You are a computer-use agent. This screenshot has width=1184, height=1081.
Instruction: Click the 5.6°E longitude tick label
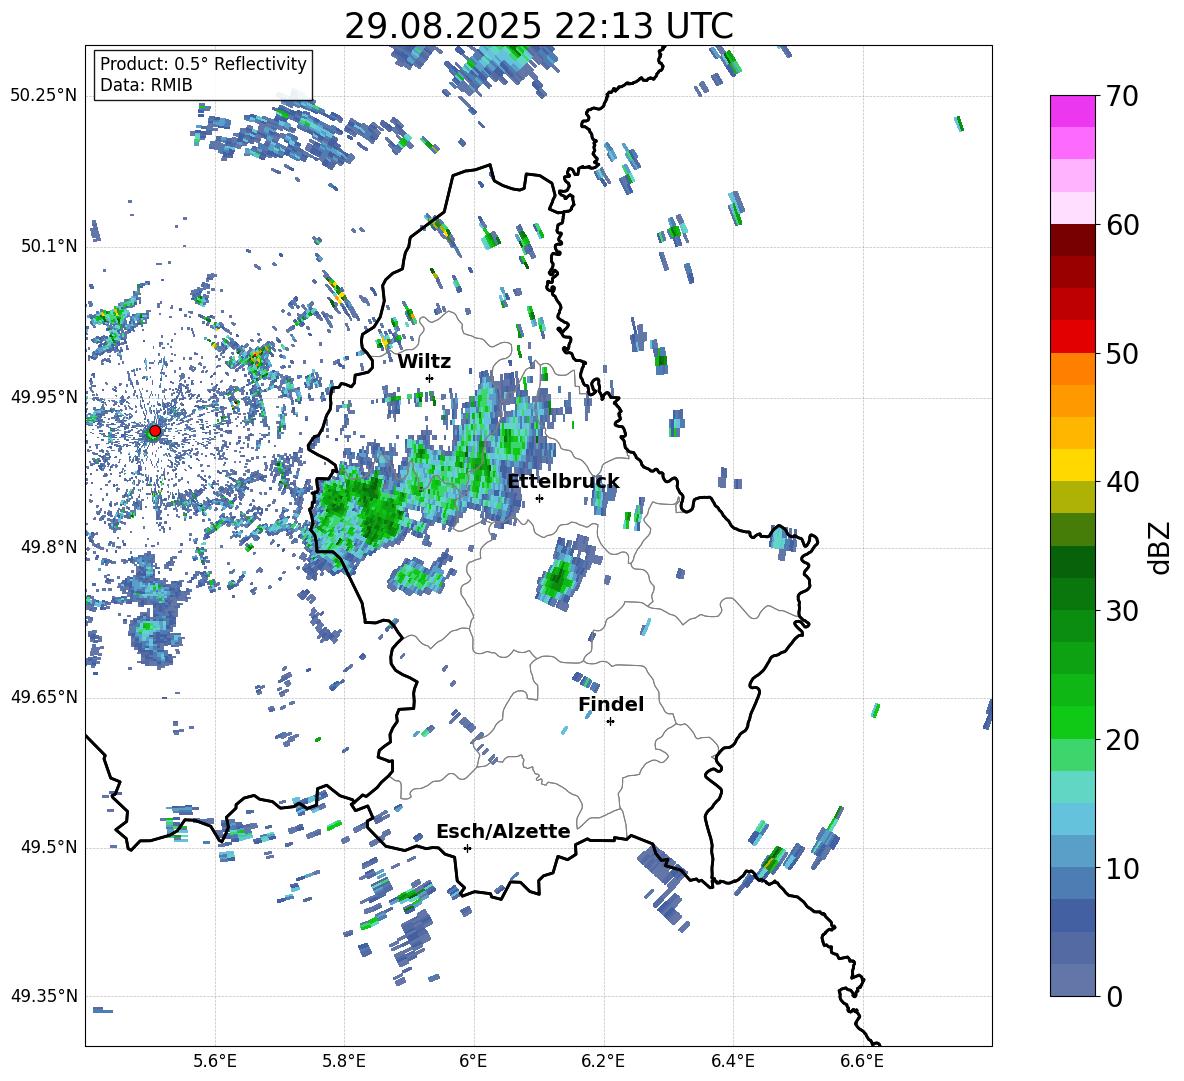(215, 1061)
